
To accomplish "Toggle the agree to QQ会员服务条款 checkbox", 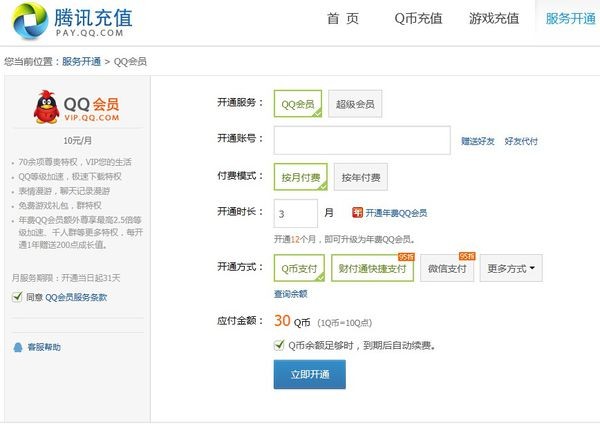I will tap(17, 297).
